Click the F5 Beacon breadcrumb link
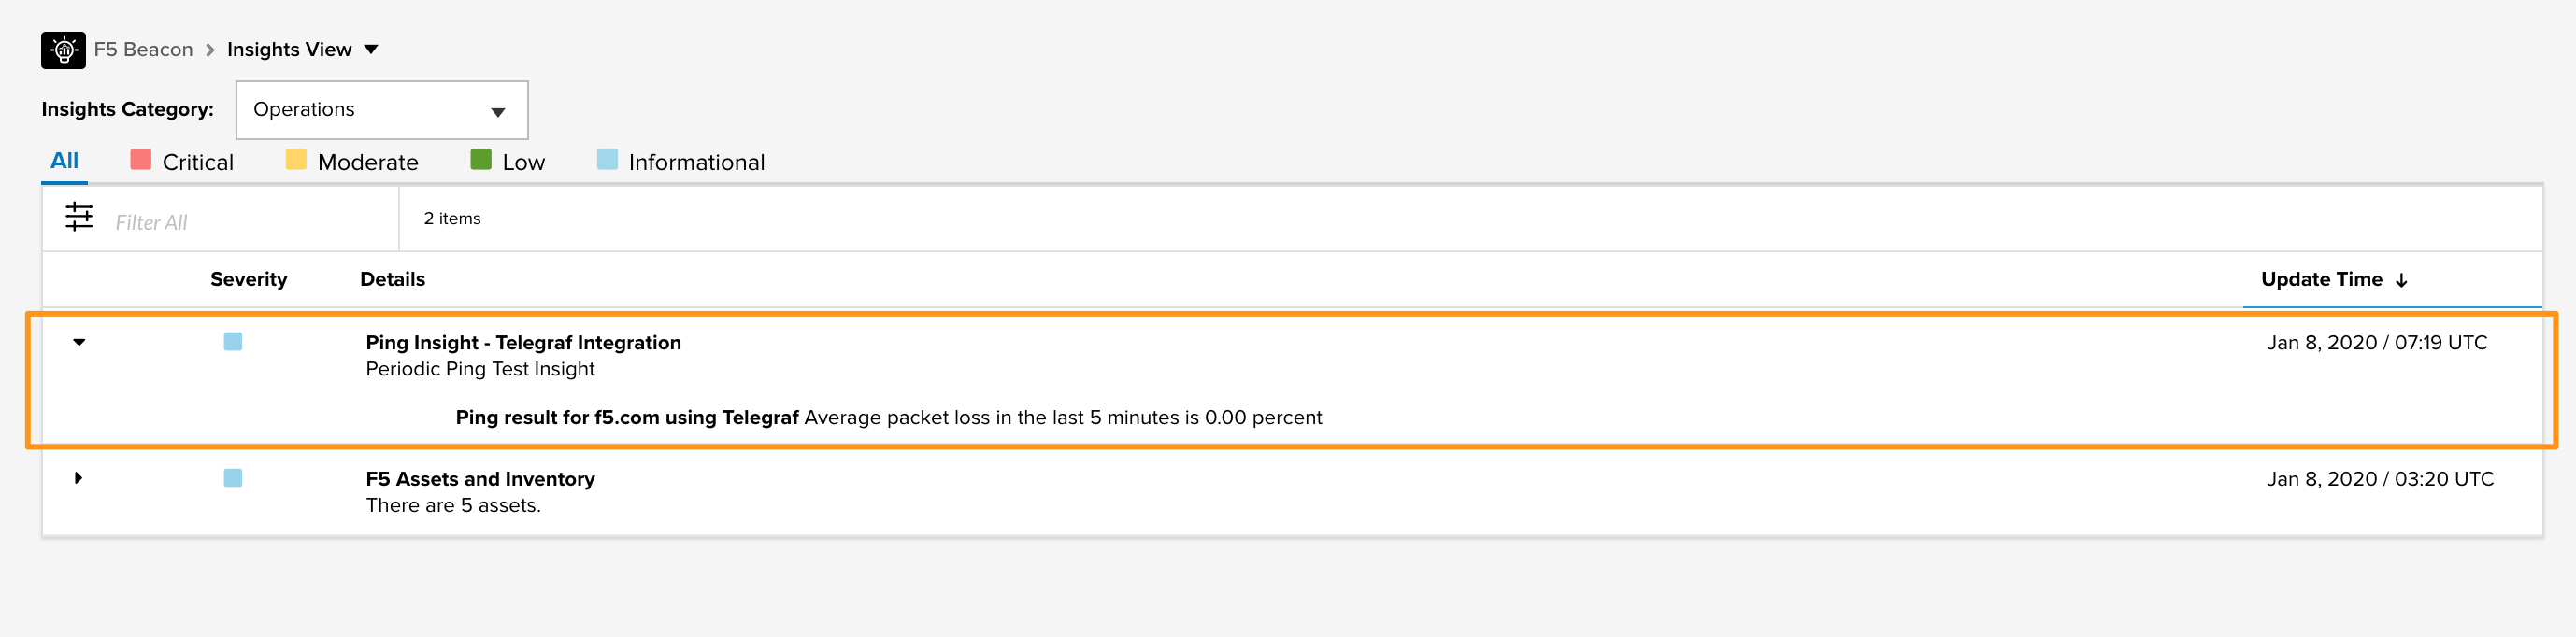2576x637 pixels. click(143, 50)
